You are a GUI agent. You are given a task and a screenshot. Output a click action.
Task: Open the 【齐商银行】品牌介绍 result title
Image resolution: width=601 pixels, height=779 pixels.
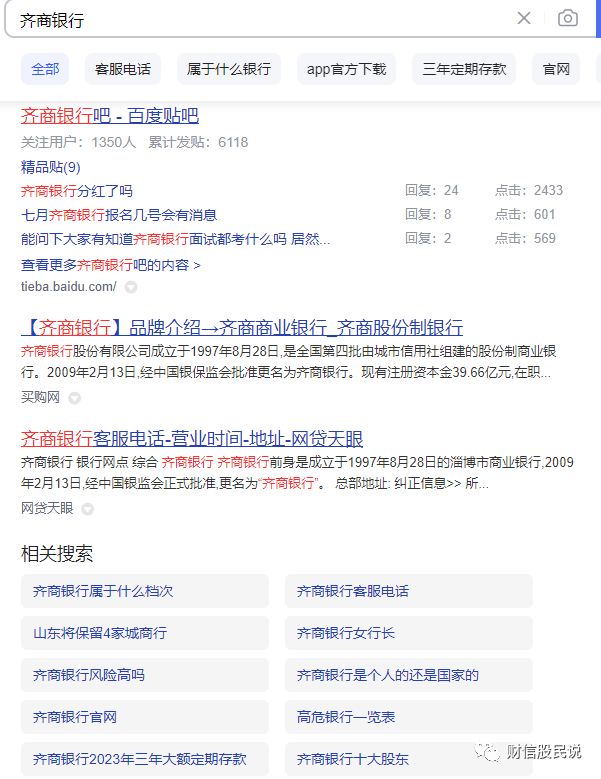[242, 327]
